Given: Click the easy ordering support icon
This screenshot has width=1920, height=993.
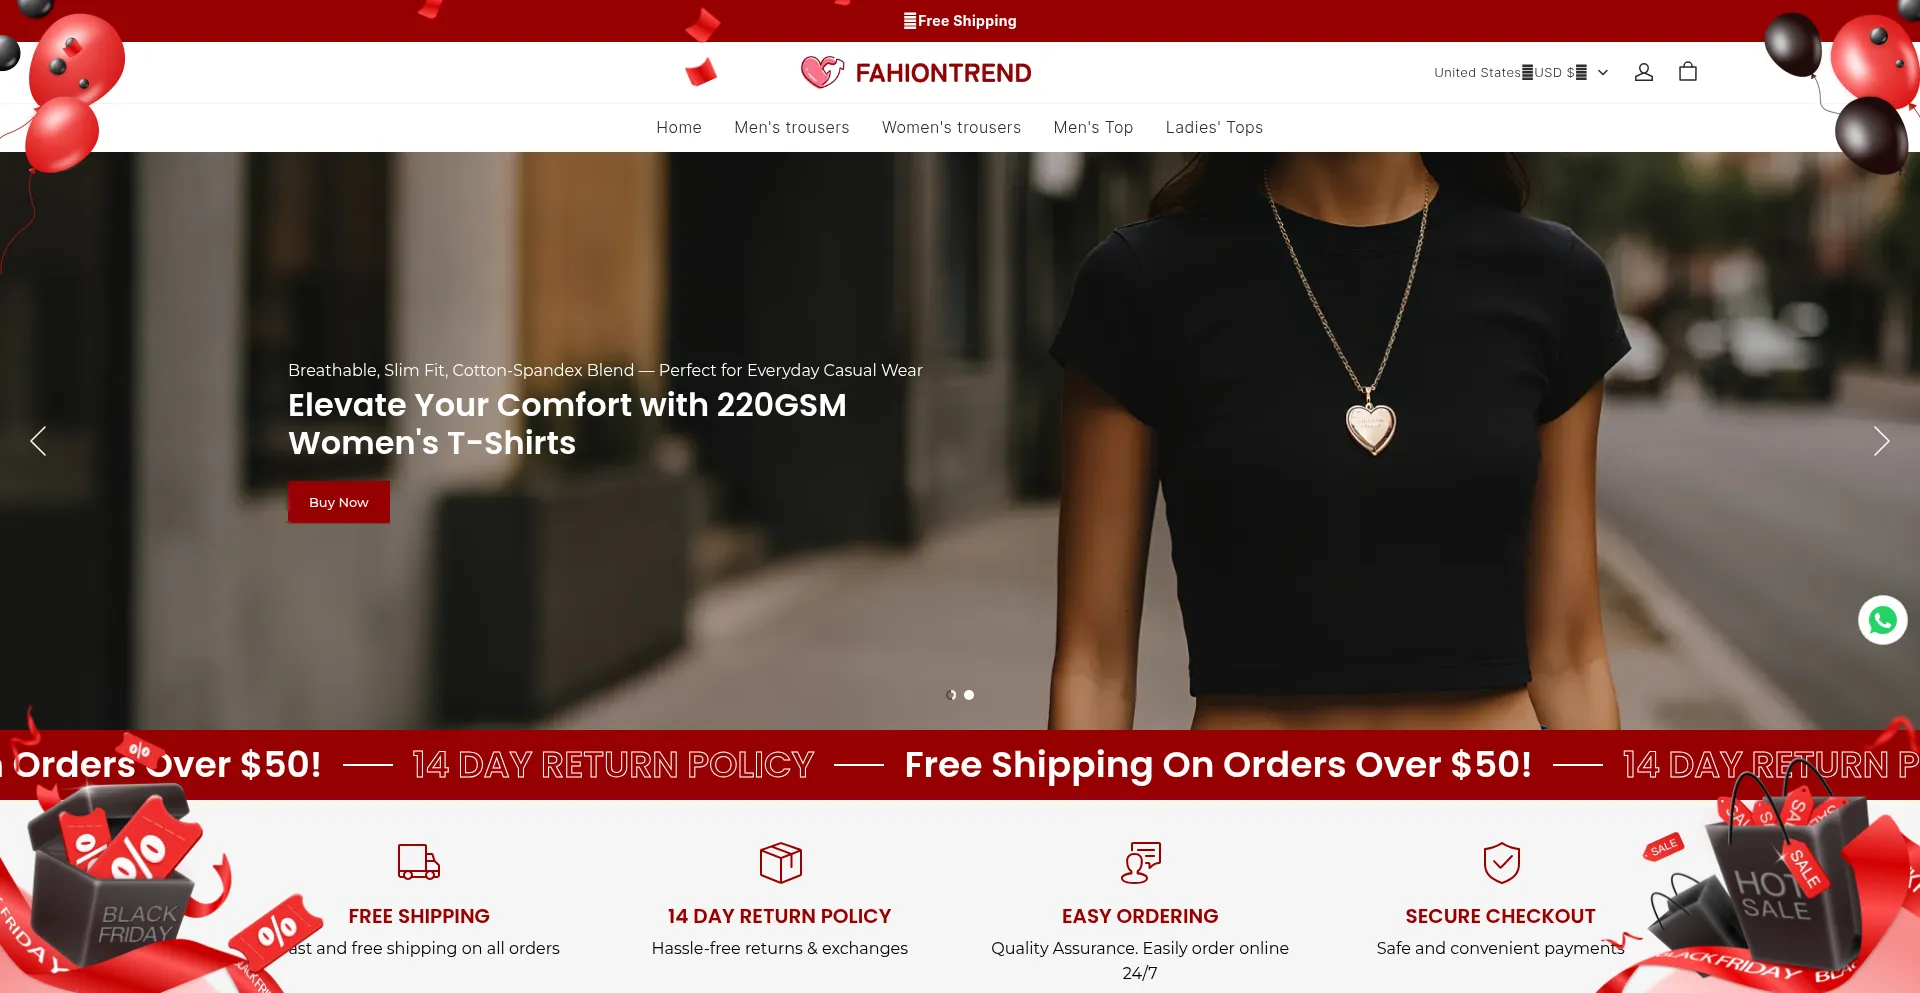Looking at the screenshot, I should tap(1140, 862).
